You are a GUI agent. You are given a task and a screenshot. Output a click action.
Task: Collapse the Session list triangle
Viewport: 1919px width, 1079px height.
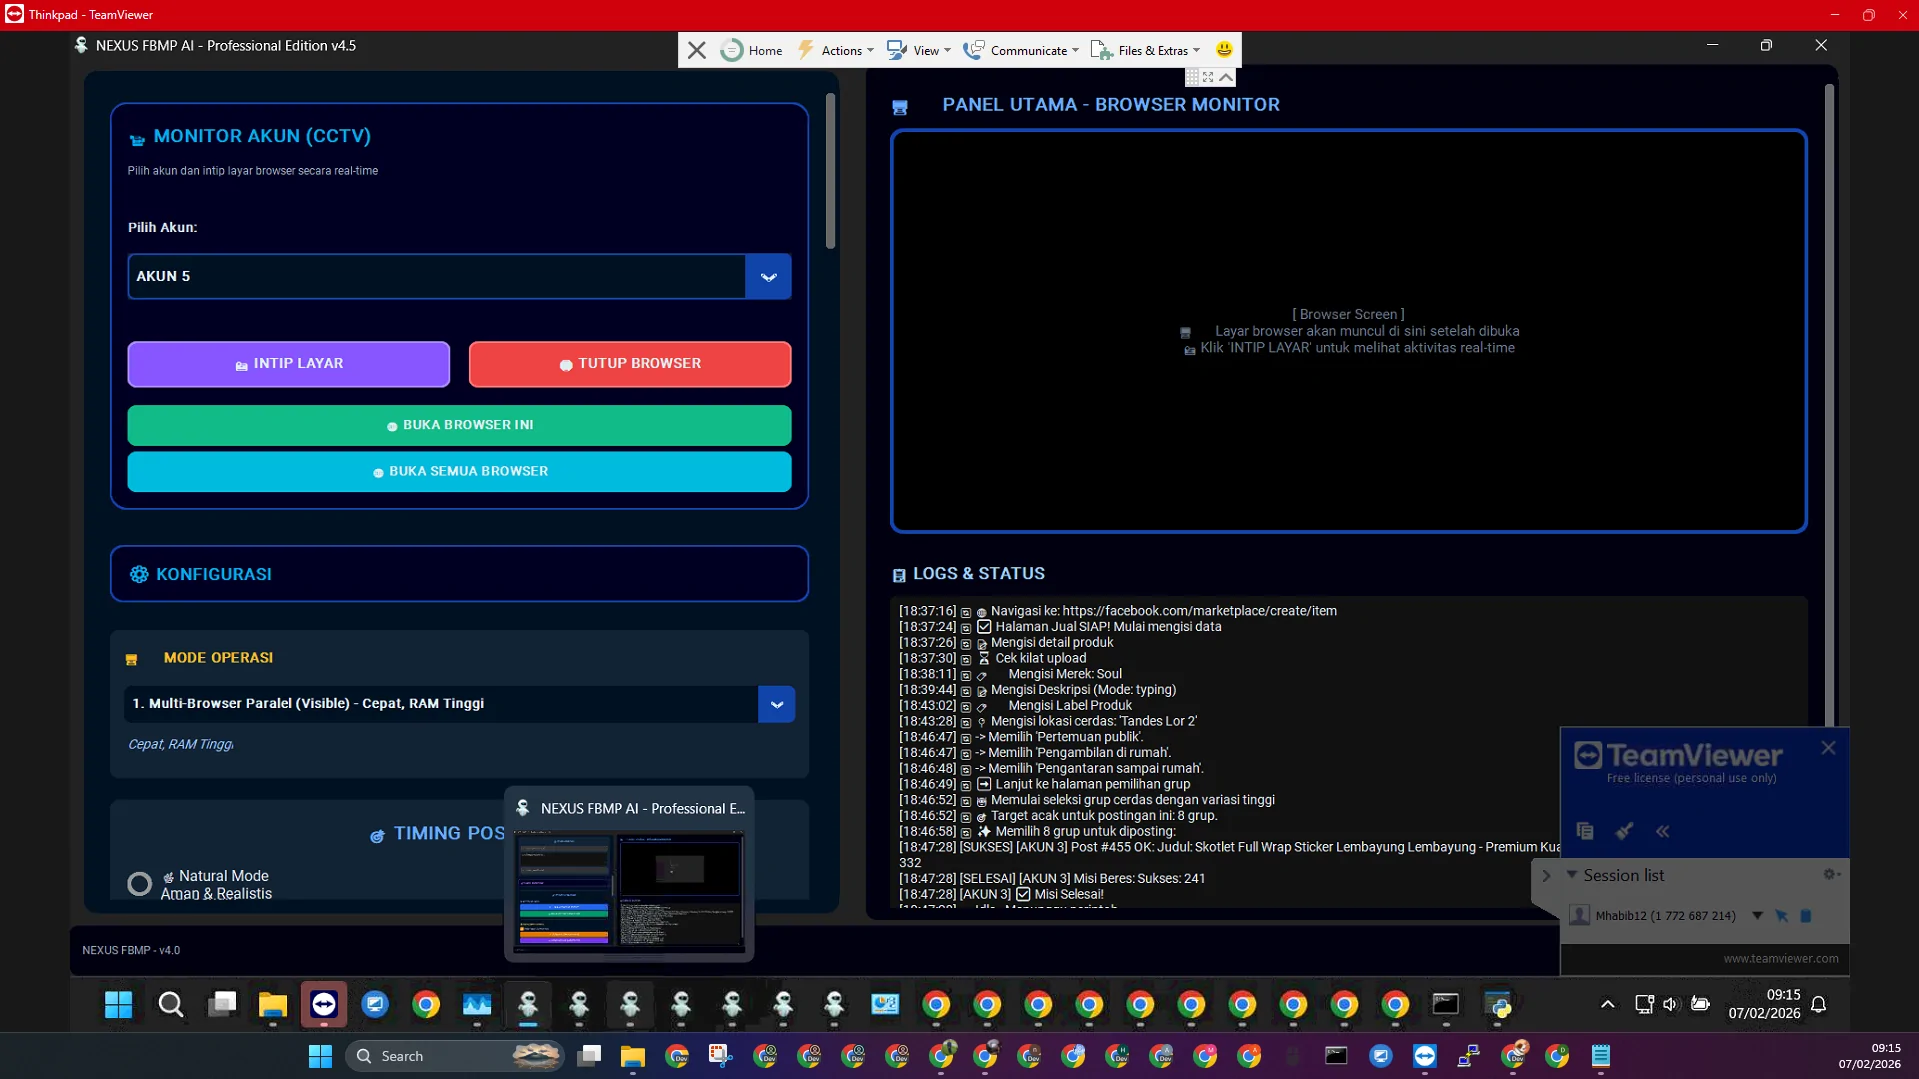[1571, 875]
